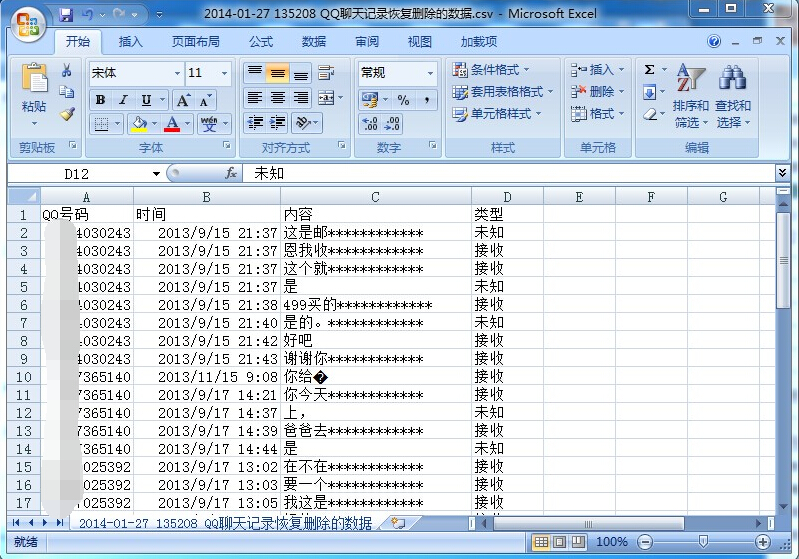
Task: Click the Cut scissors icon
Action: [x=67, y=70]
